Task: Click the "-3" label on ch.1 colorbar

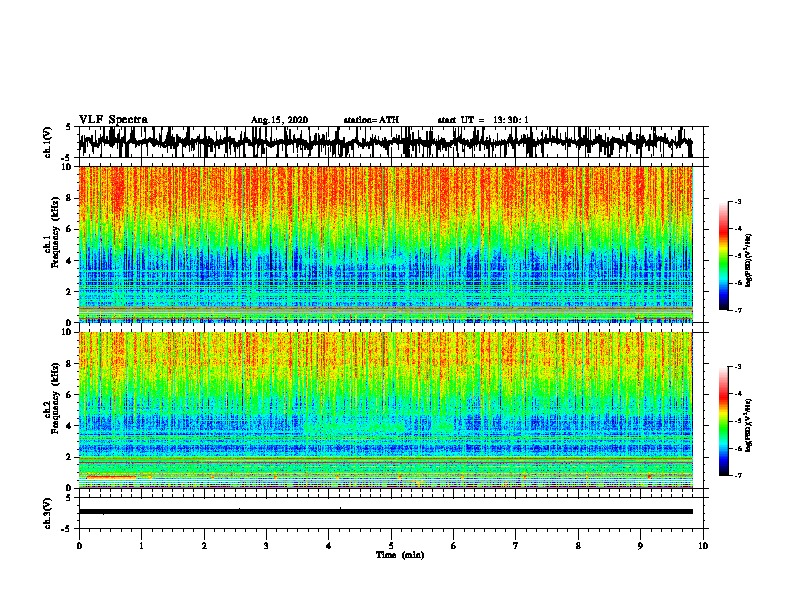Action: click(x=737, y=201)
